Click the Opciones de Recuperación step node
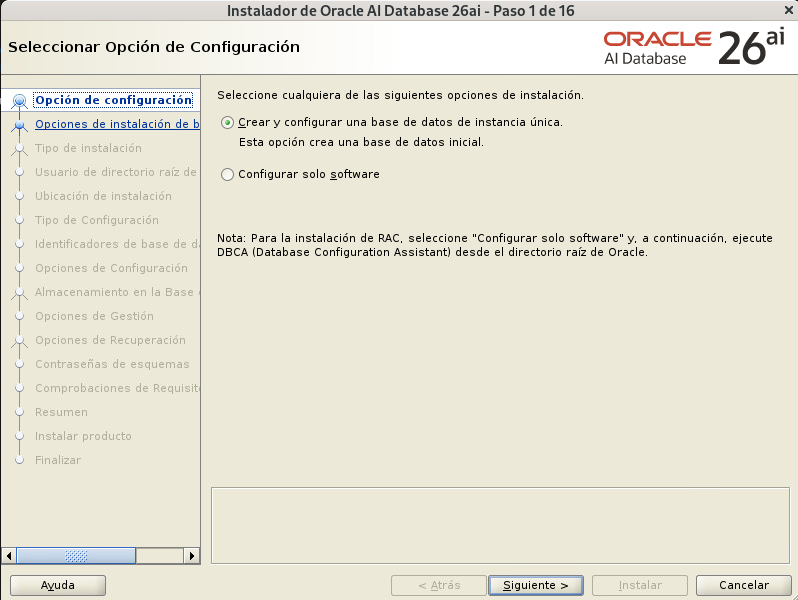The width and height of the screenshot is (798, 600). (x=19, y=341)
